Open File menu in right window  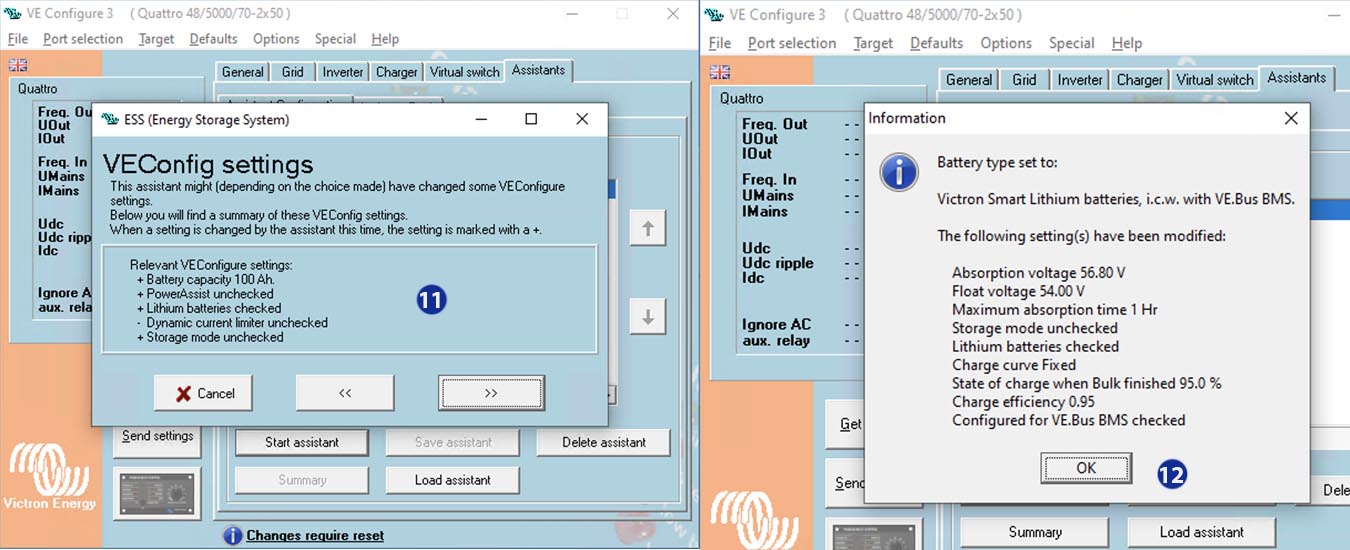[720, 43]
